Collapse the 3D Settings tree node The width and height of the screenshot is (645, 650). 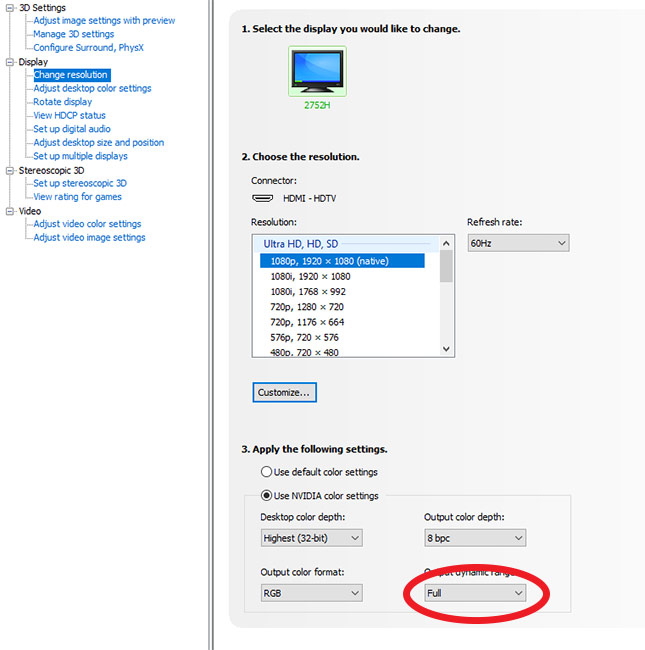(x=10, y=8)
